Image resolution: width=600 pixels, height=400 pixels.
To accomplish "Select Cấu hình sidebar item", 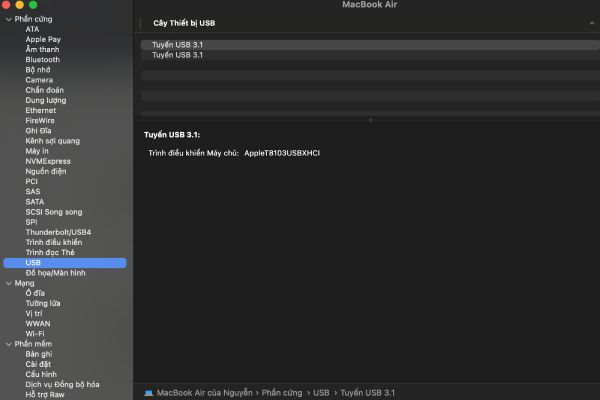I will (x=41, y=374).
